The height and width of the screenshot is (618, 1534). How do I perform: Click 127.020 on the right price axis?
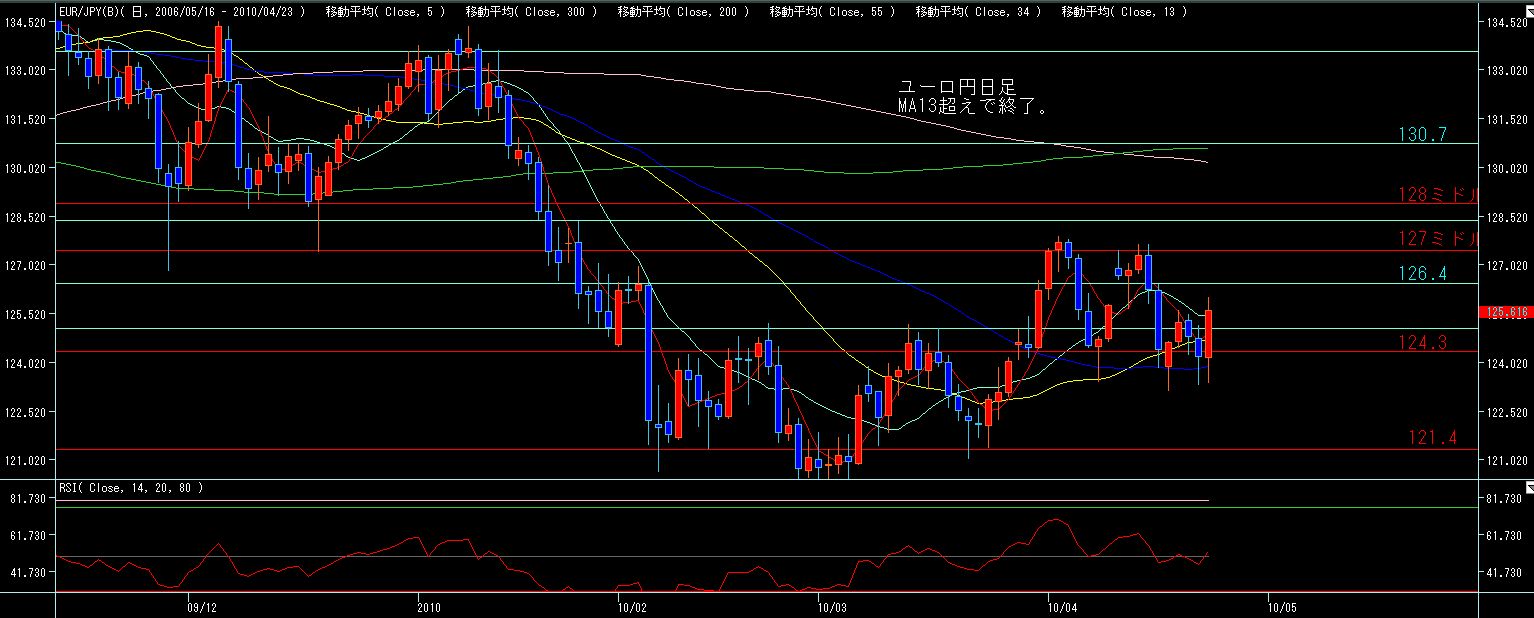click(1507, 266)
